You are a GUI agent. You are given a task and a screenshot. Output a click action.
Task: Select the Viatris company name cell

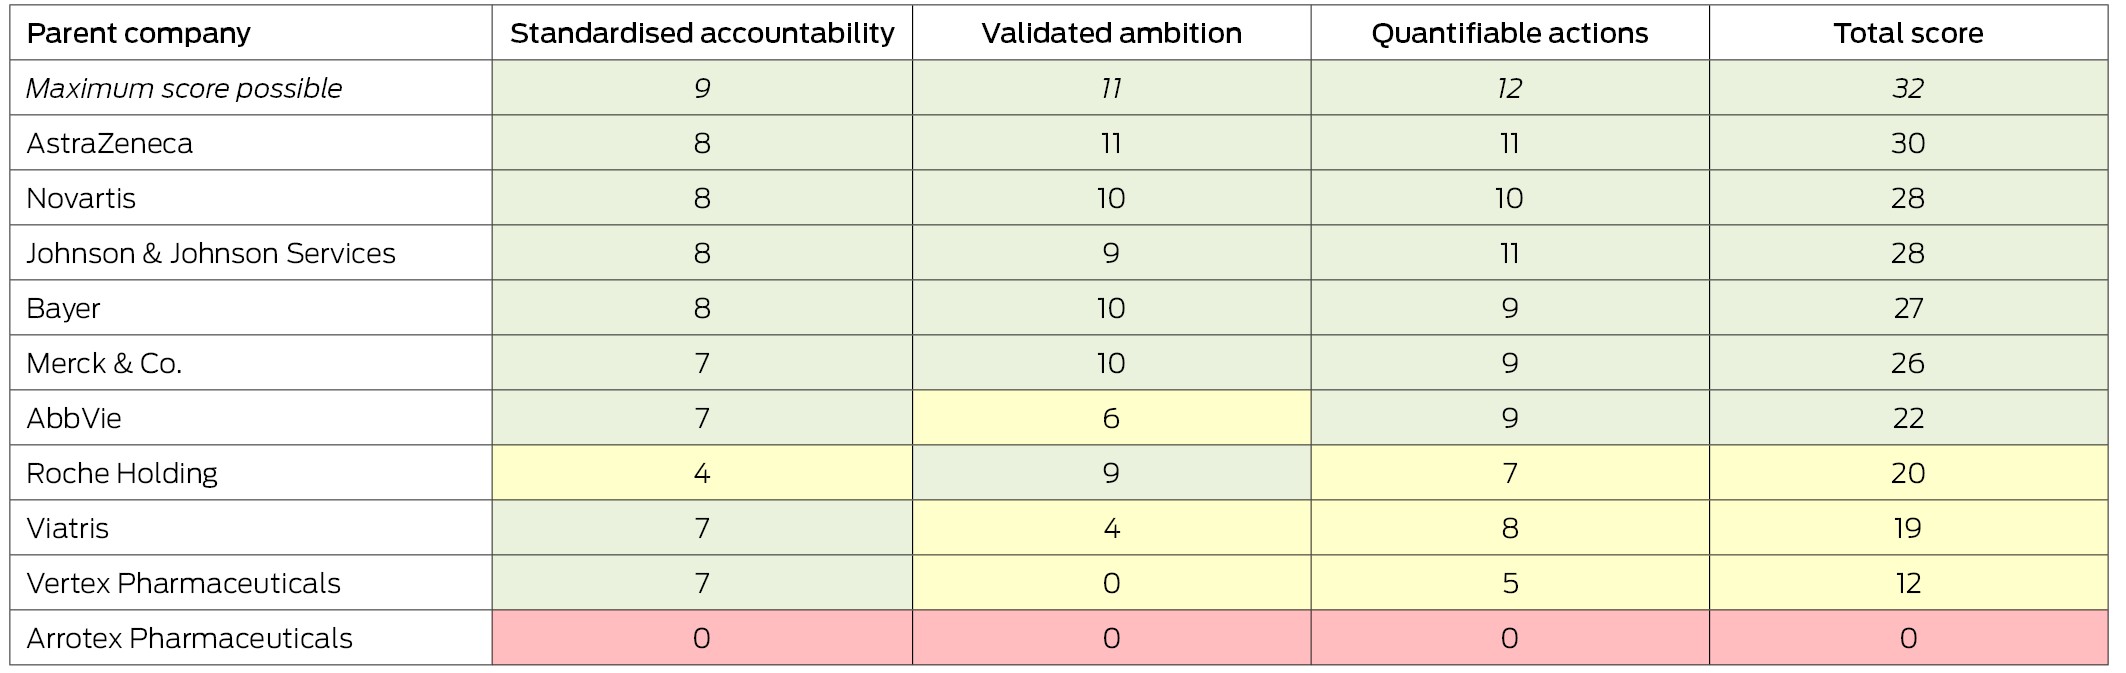click(x=67, y=528)
